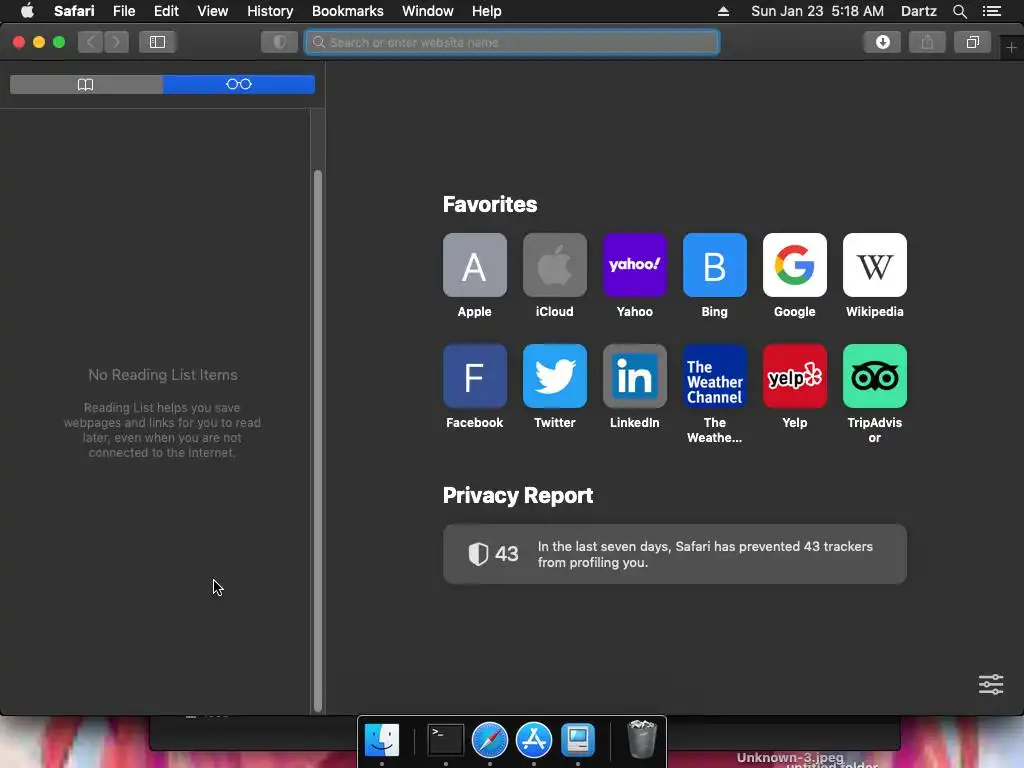Show downloads with the download arrow button
The height and width of the screenshot is (768, 1024).
coord(882,42)
